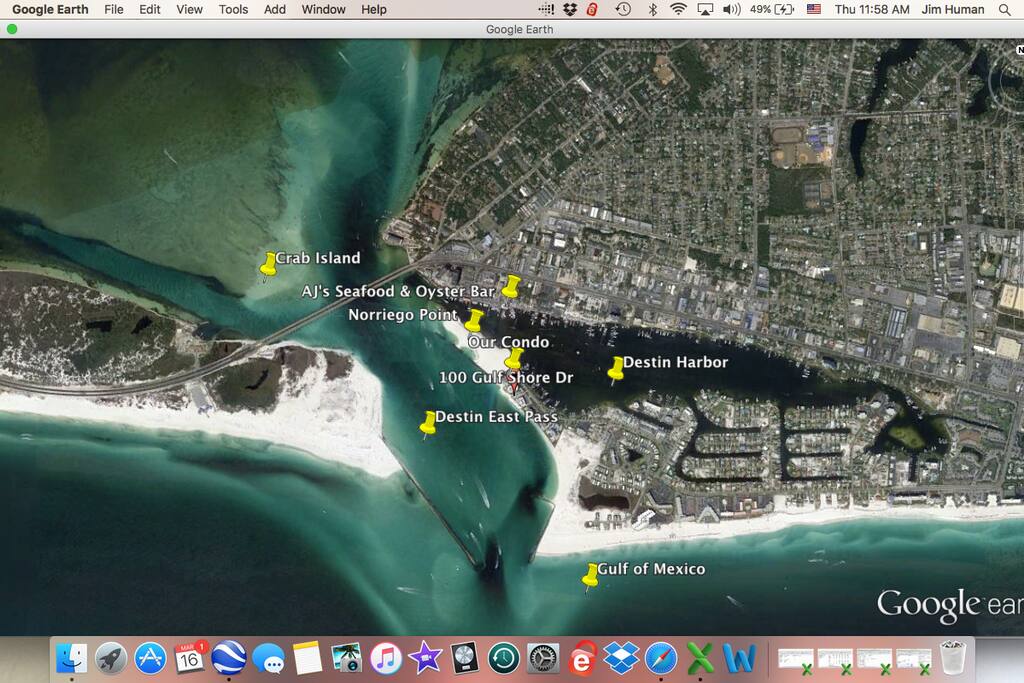
Task: Open Messages from the Dock
Action: tap(268, 658)
